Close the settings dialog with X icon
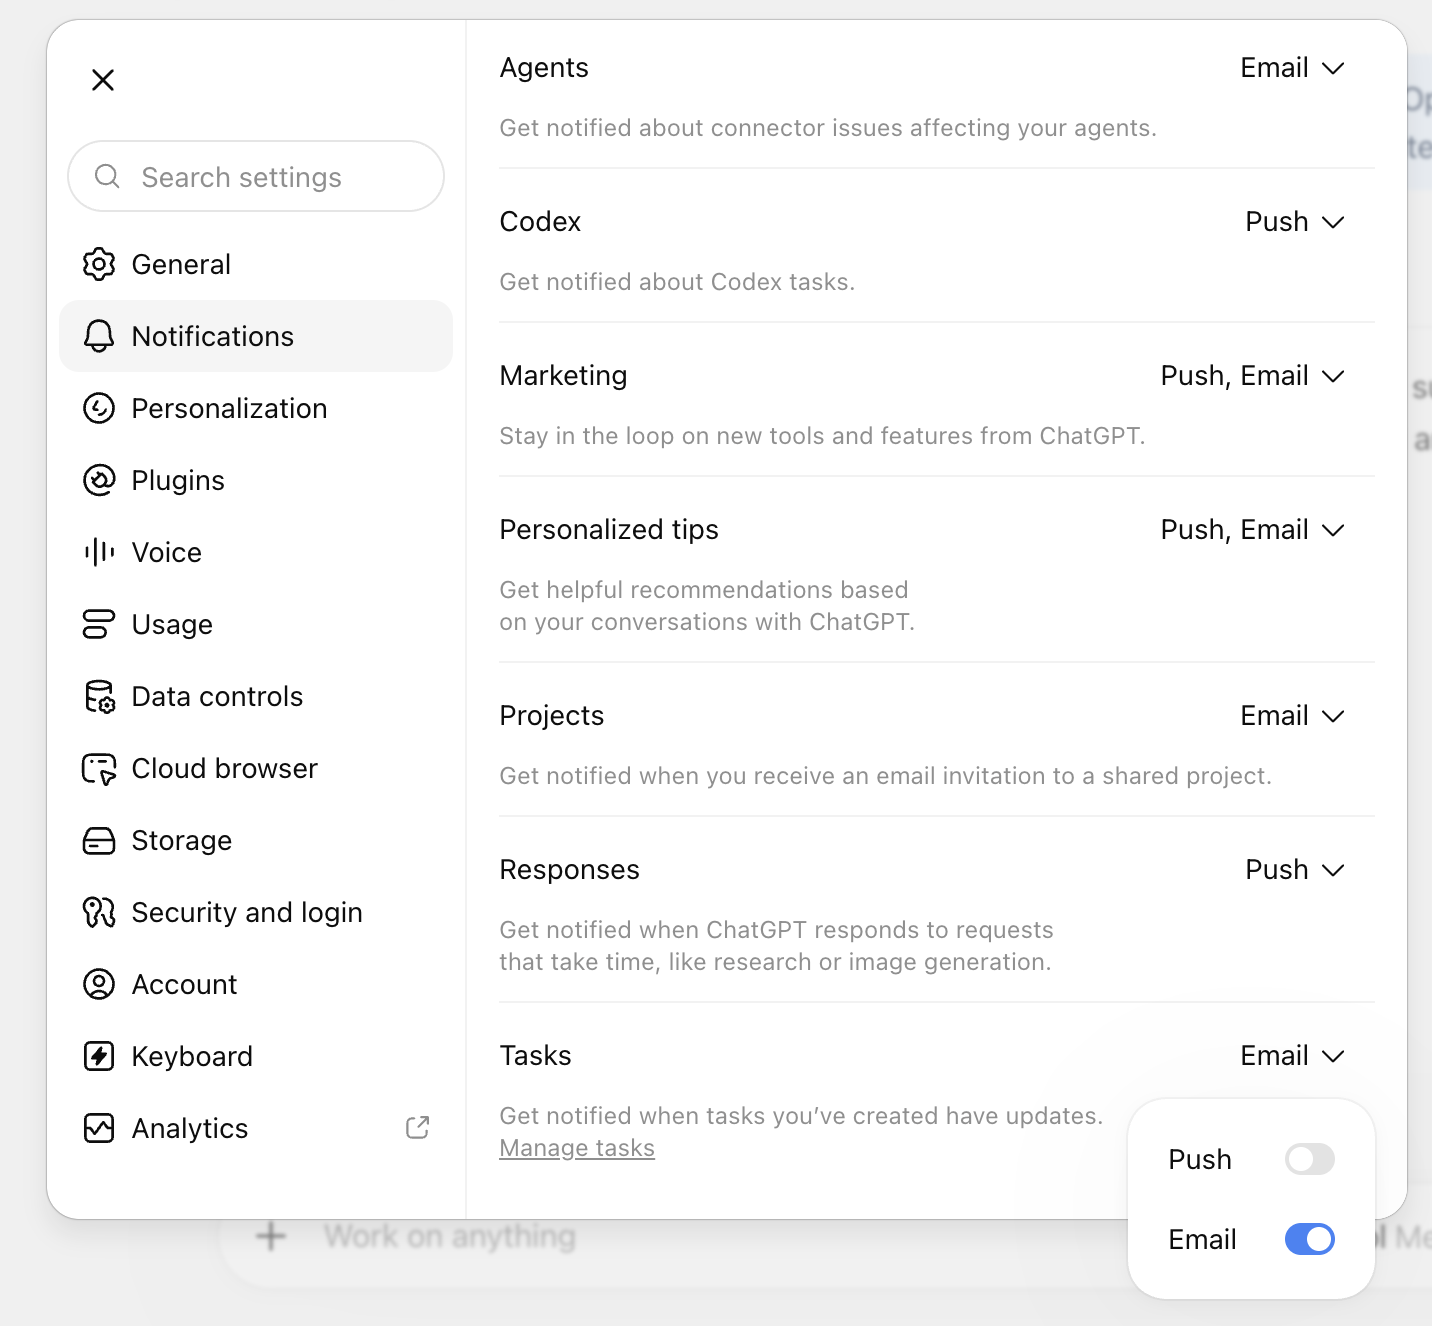 point(103,80)
